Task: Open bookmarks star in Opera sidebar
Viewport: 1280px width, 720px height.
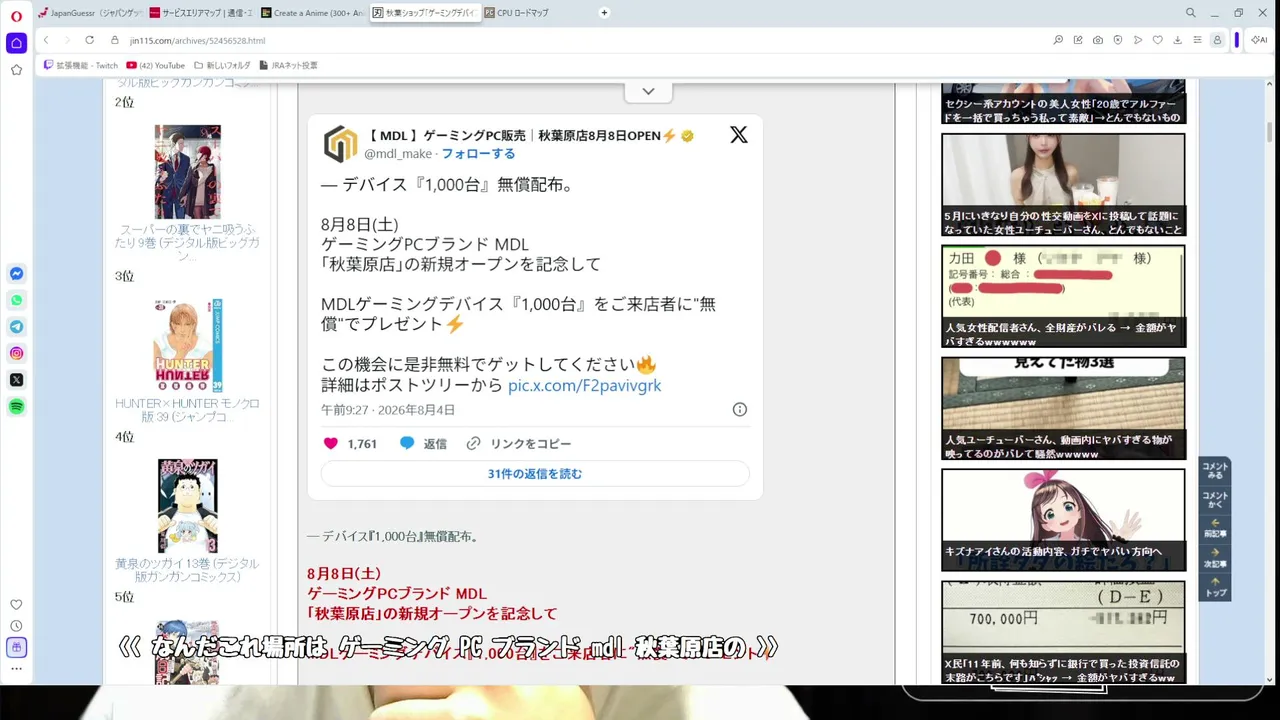Action: pyautogui.click(x=16, y=70)
